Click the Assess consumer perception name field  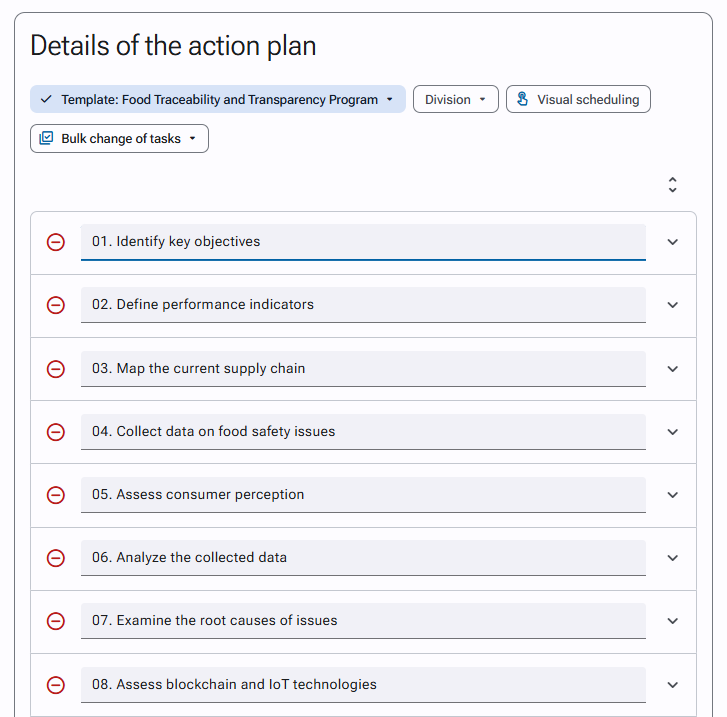click(x=363, y=495)
